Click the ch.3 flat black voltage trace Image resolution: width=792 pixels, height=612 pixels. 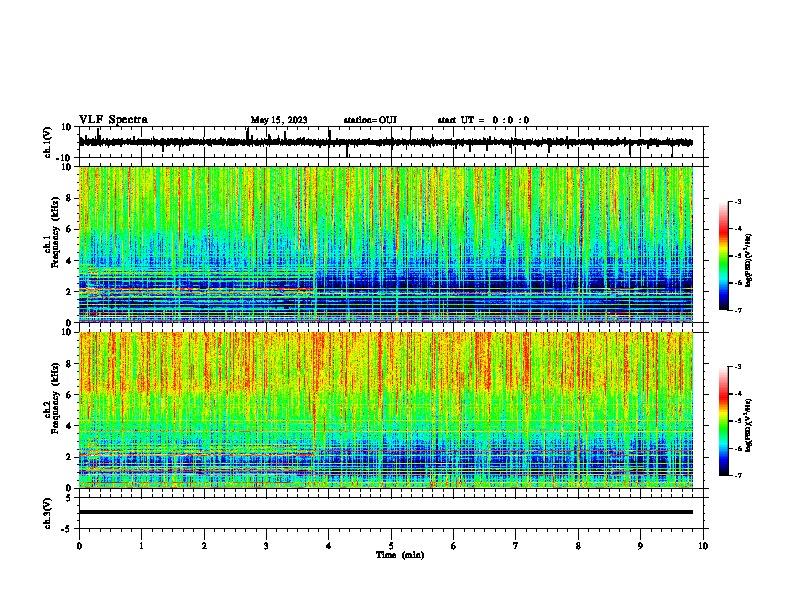pos(386,512)
